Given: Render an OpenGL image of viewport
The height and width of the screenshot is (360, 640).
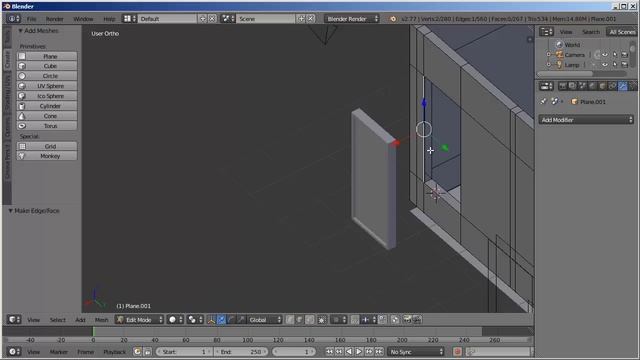Looking at the screenshot, I should pos(407,320).
